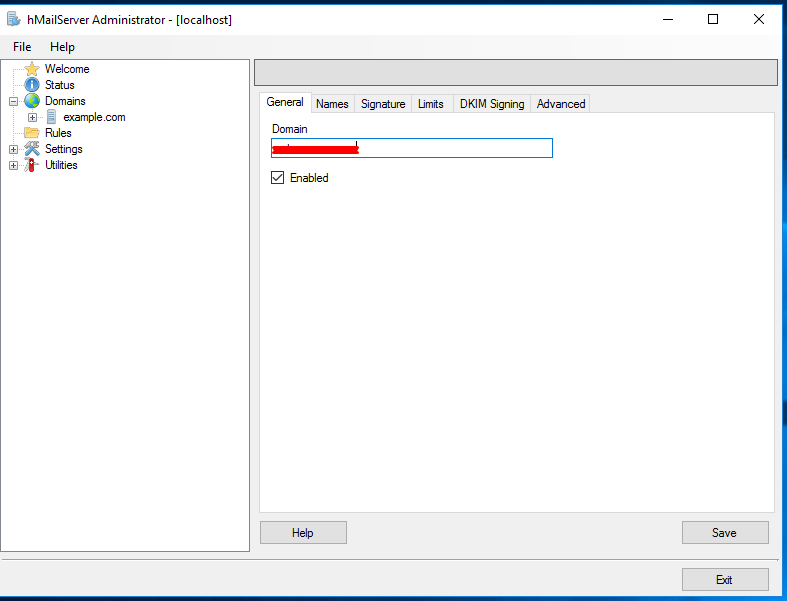Select Settings label in the tree

click(x=64, y=149)
